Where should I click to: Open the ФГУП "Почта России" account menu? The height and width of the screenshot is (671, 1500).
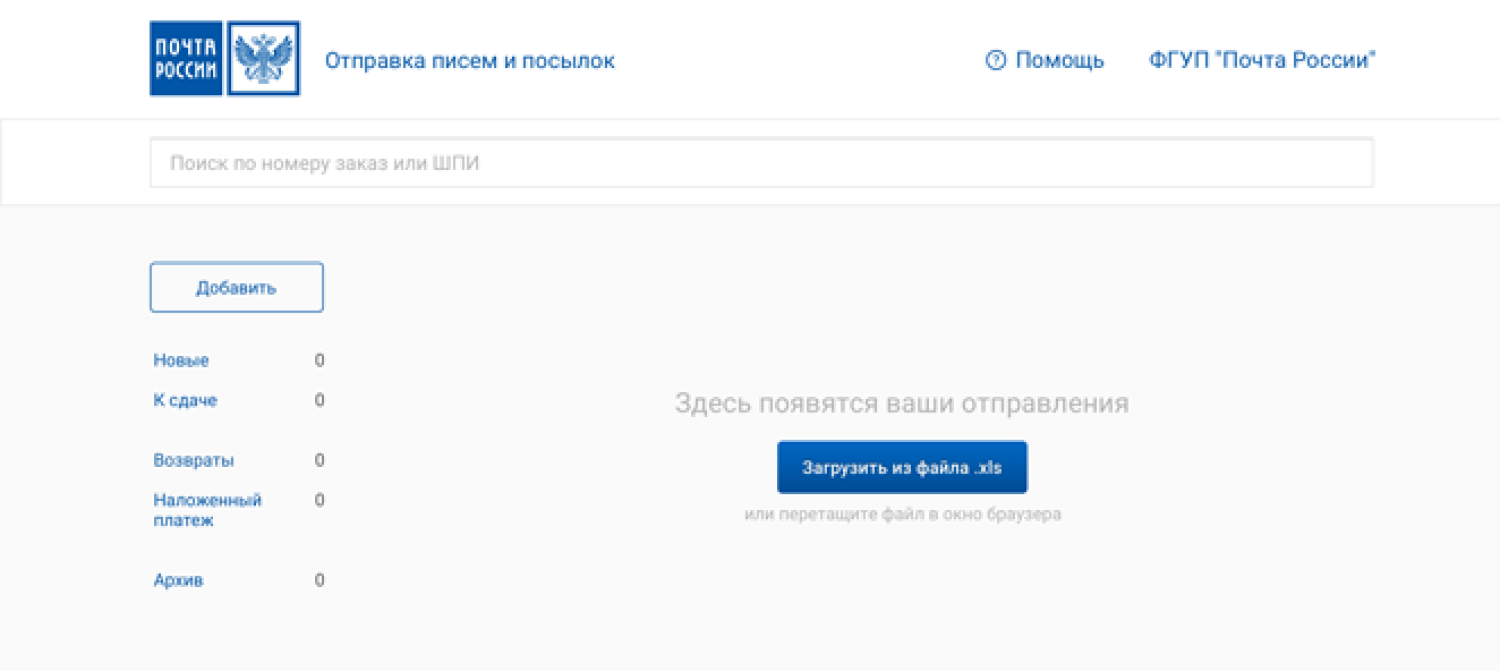1262,61
